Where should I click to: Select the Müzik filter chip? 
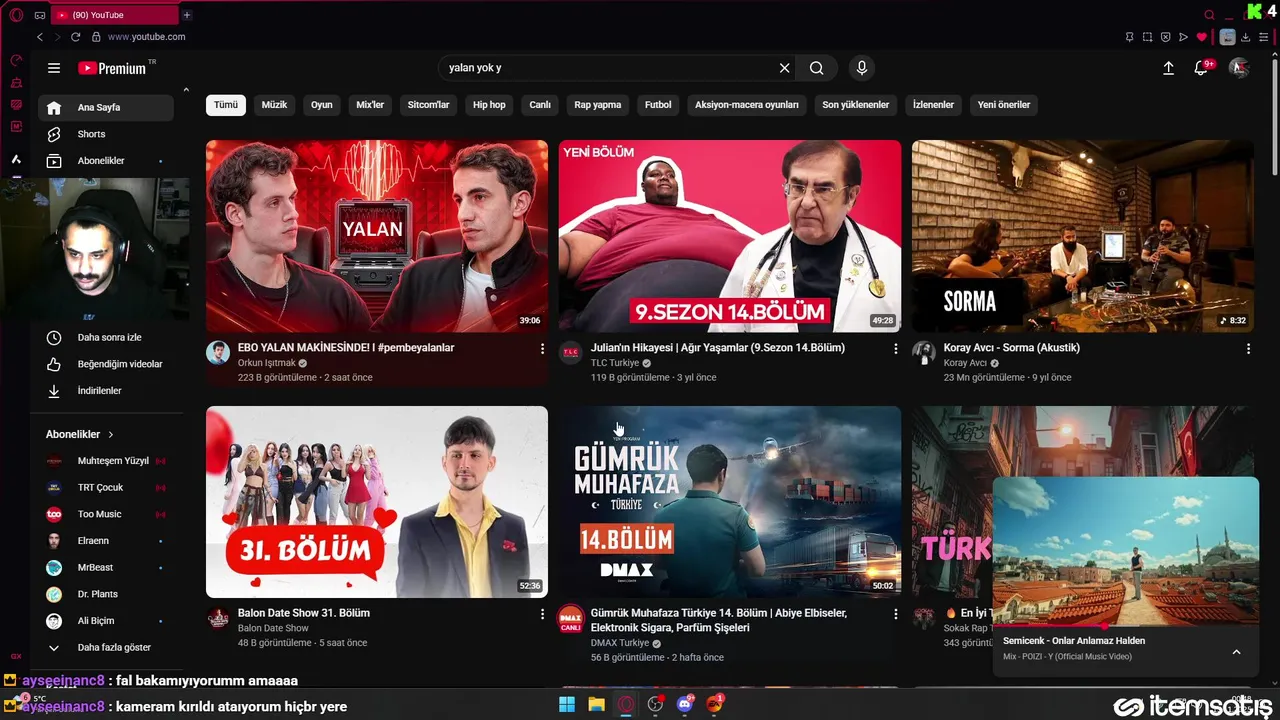[x=274, y=105]
